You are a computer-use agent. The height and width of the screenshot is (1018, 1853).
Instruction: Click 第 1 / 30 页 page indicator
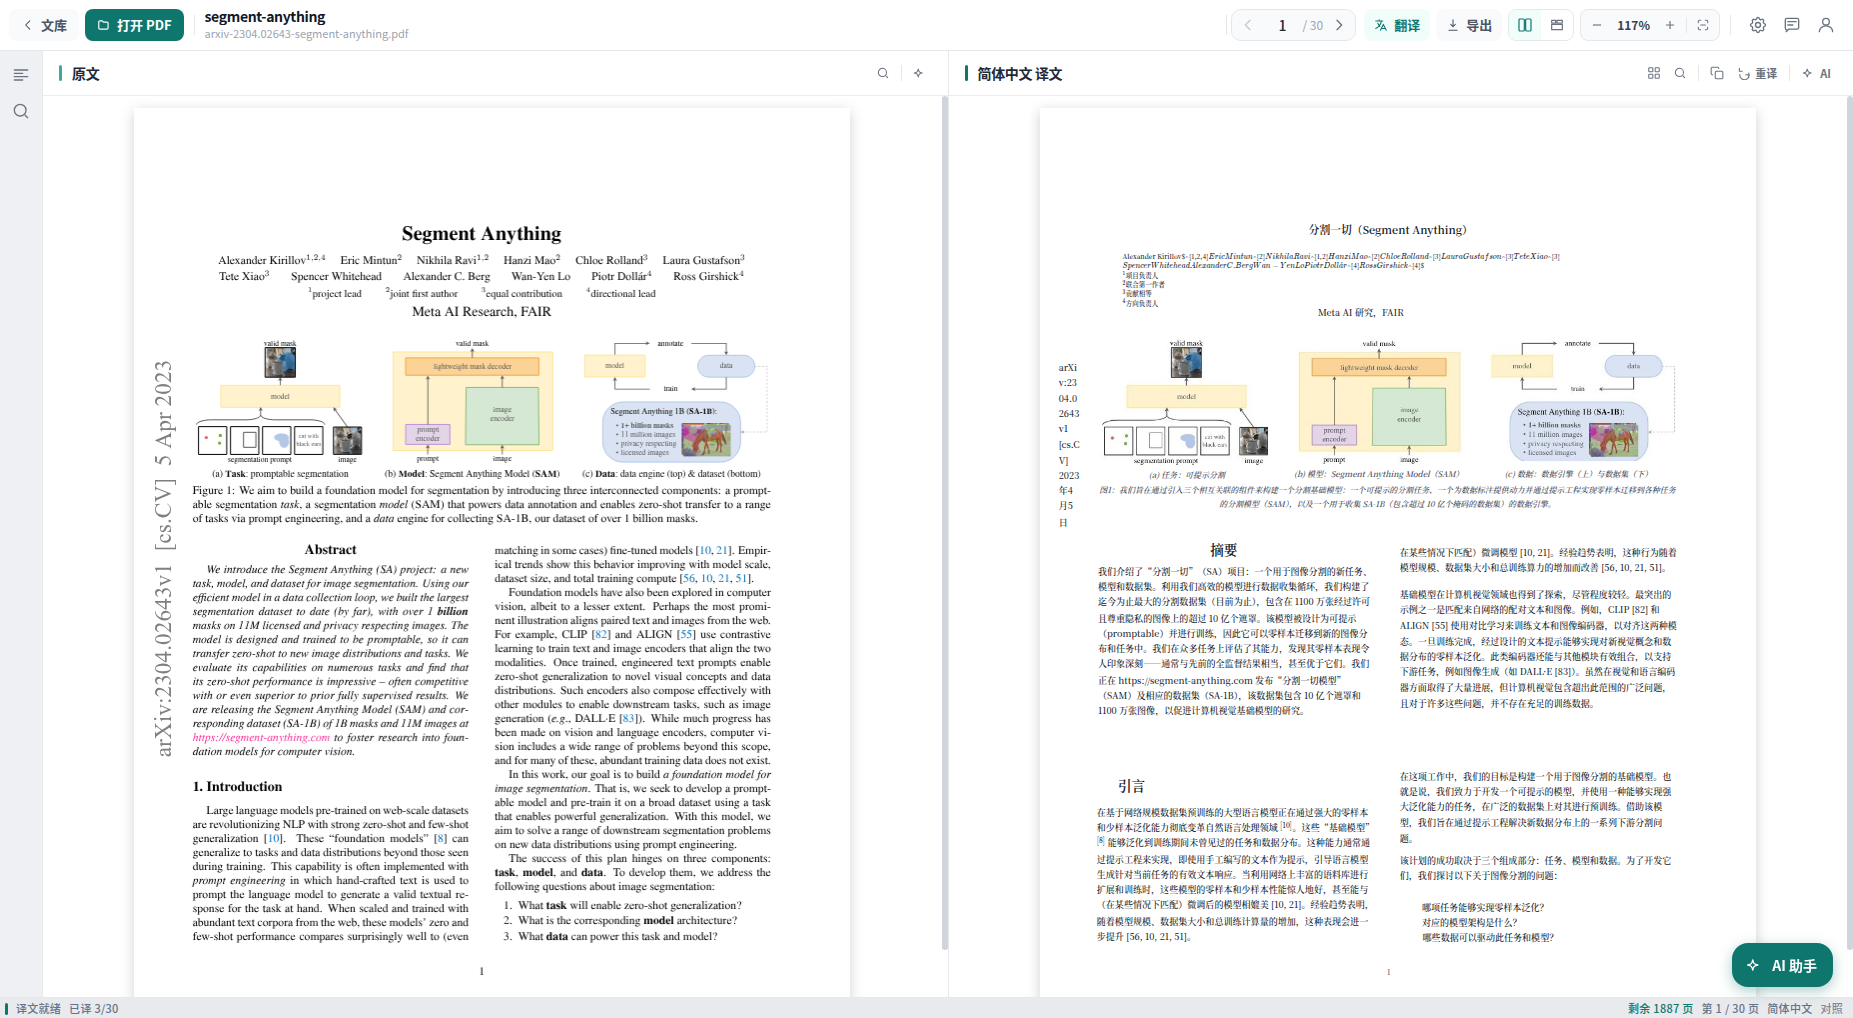[1730, 1008]
